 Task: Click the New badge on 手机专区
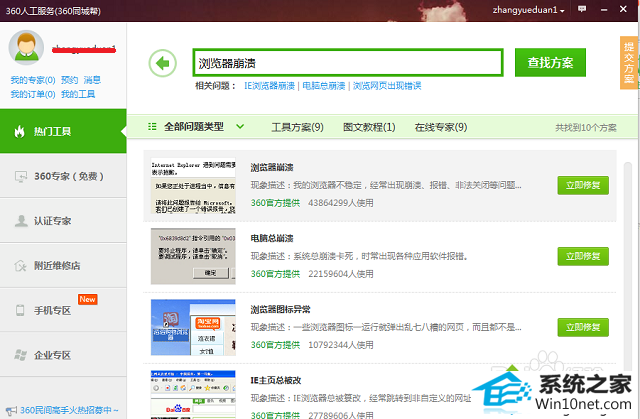(x=87, y=299)
